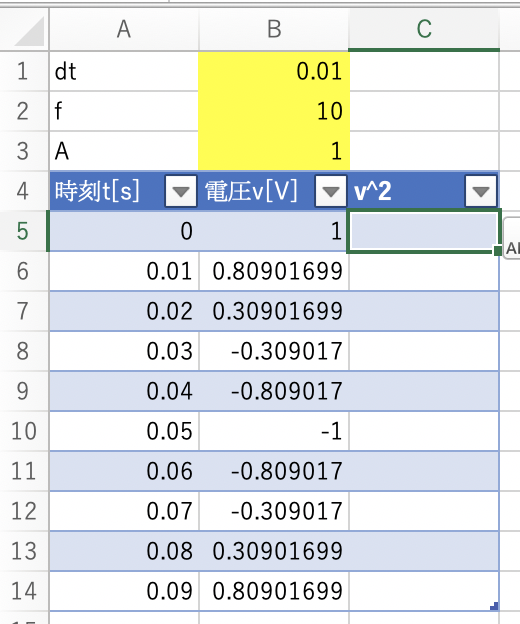The image size is (520, 624).
Task: Select empty v^2 cell C5
Action: 424,232
